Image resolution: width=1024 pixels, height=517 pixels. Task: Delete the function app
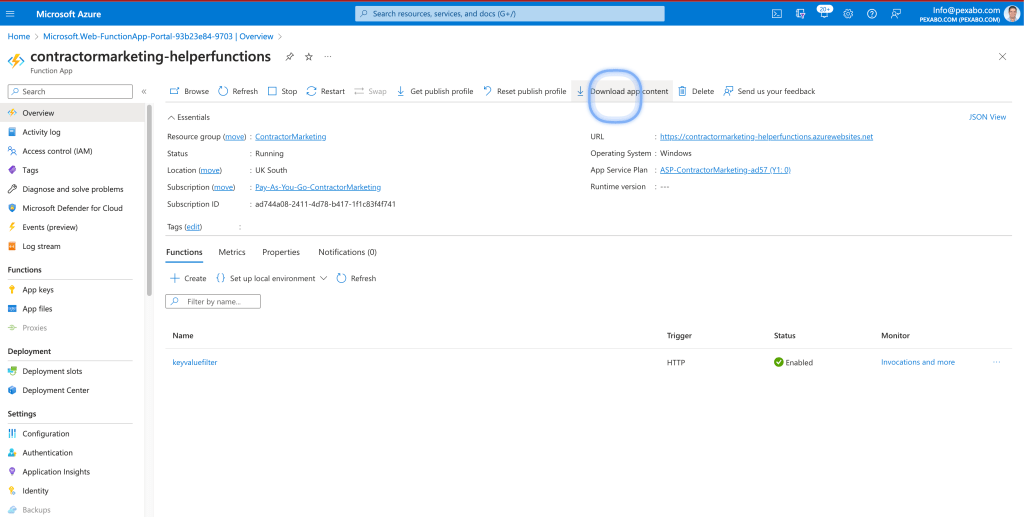point(696,91)
